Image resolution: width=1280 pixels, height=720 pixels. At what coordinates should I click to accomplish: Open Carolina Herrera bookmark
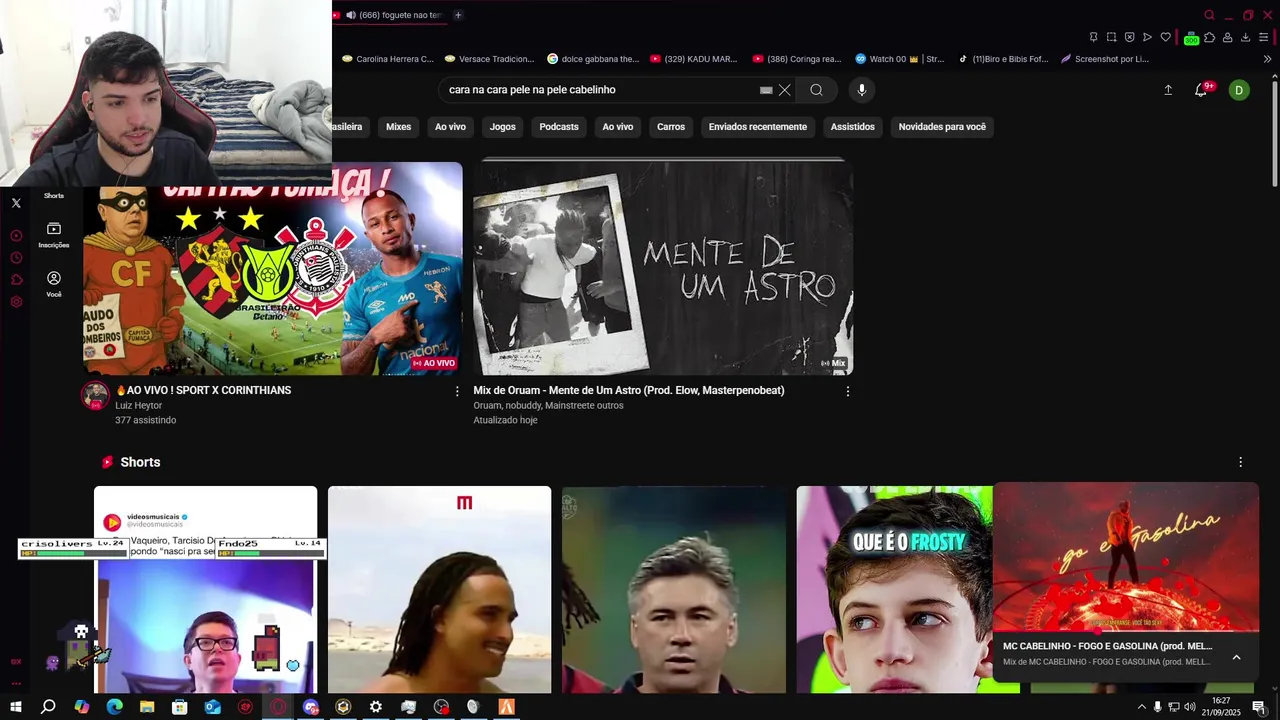pos(388,59)
